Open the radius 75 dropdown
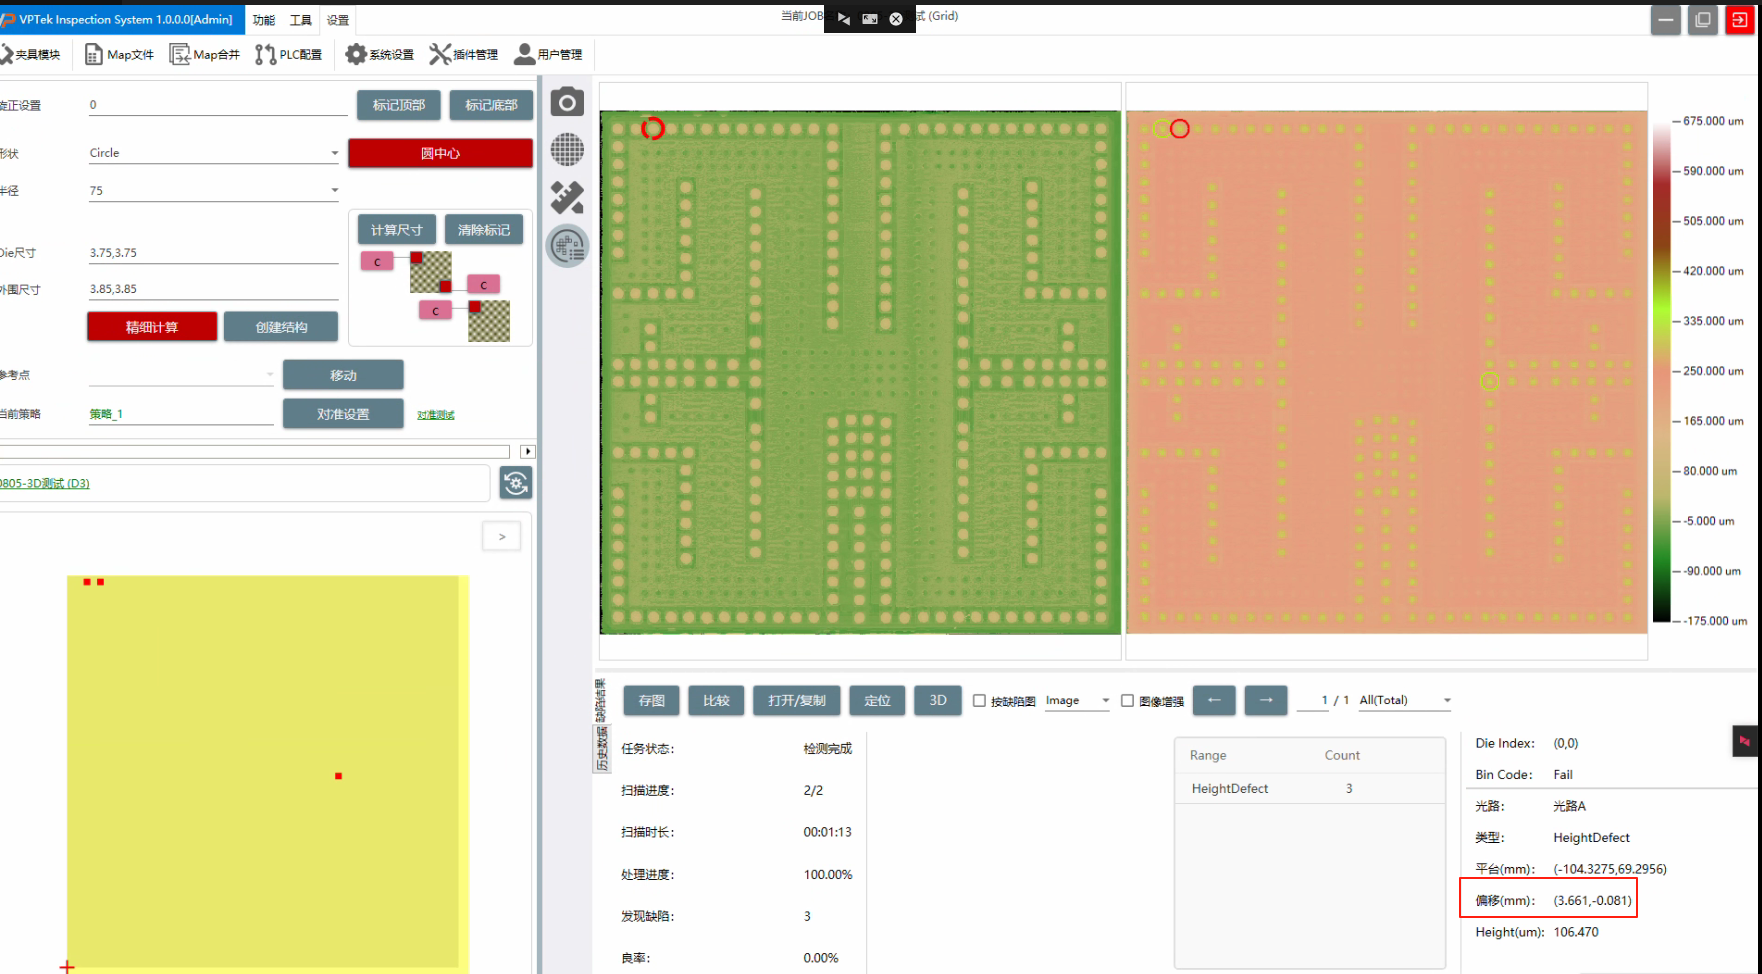Screen dimensions: 1762x974 pyautogui.click(x=334, y=191)
